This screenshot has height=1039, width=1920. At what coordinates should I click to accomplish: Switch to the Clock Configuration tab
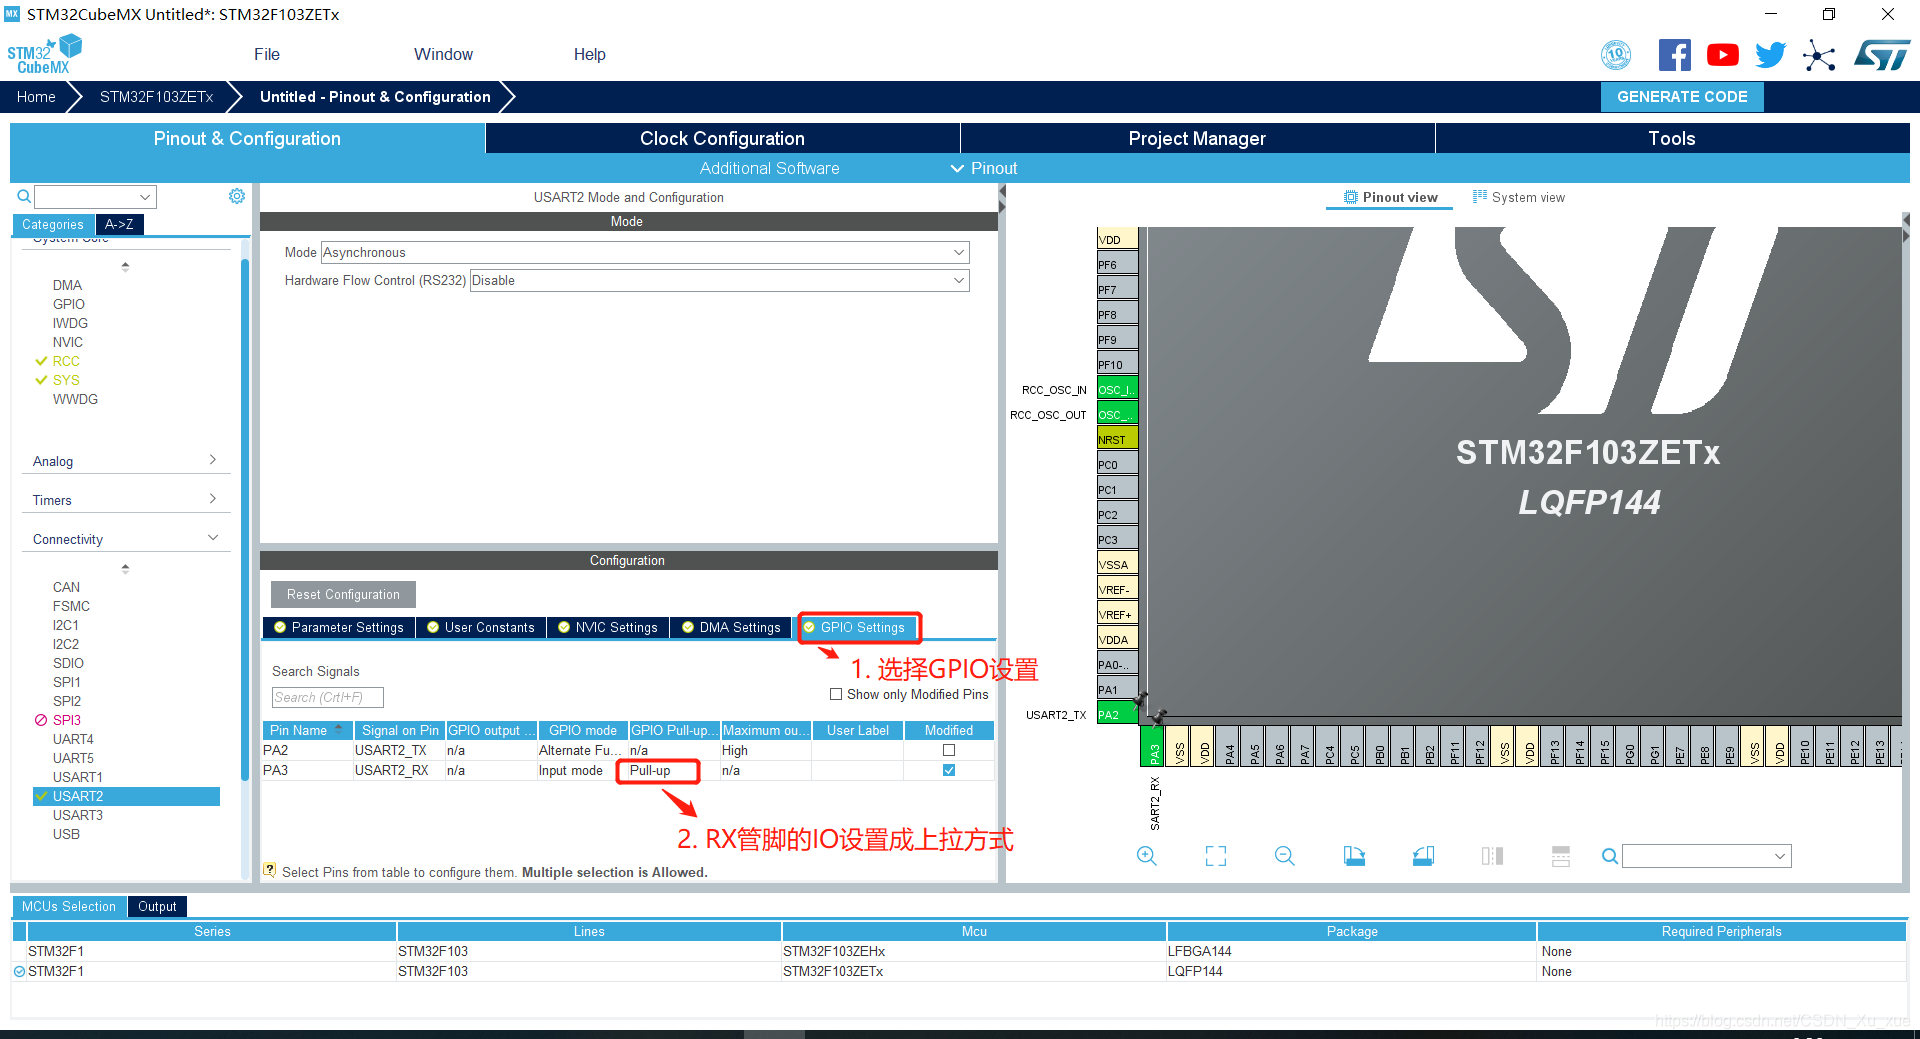click(x=722, y=138)
